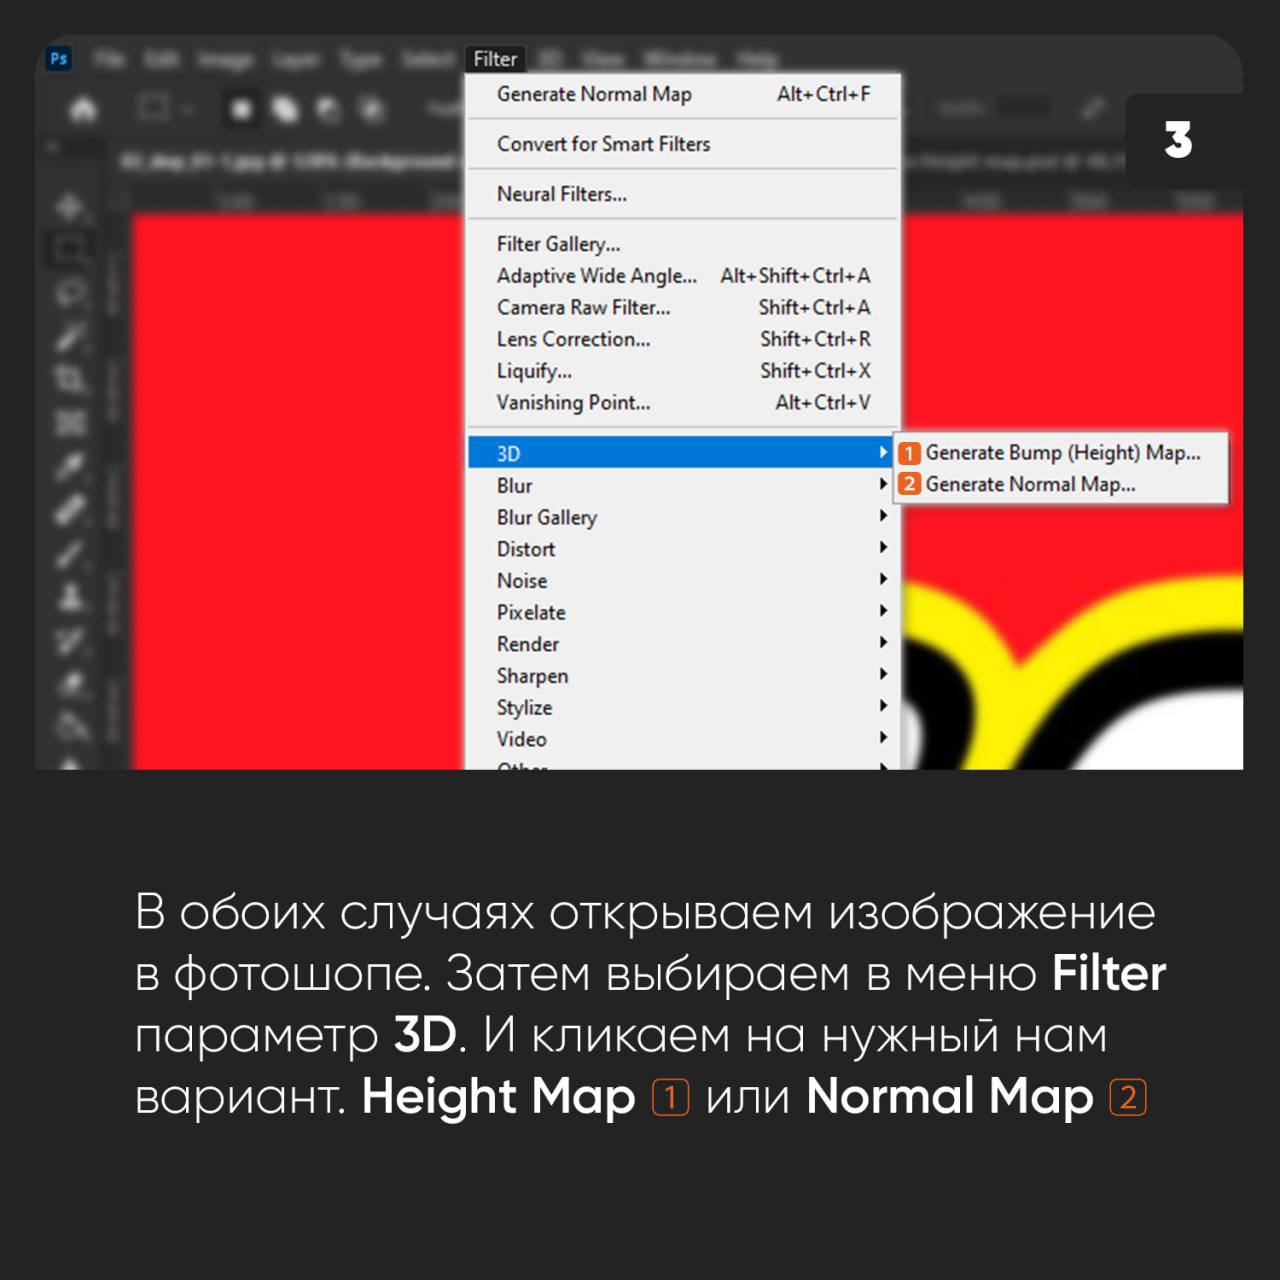Open the Layer menu
Viewport: 1280px width, 1280px height.
[296, 59]
